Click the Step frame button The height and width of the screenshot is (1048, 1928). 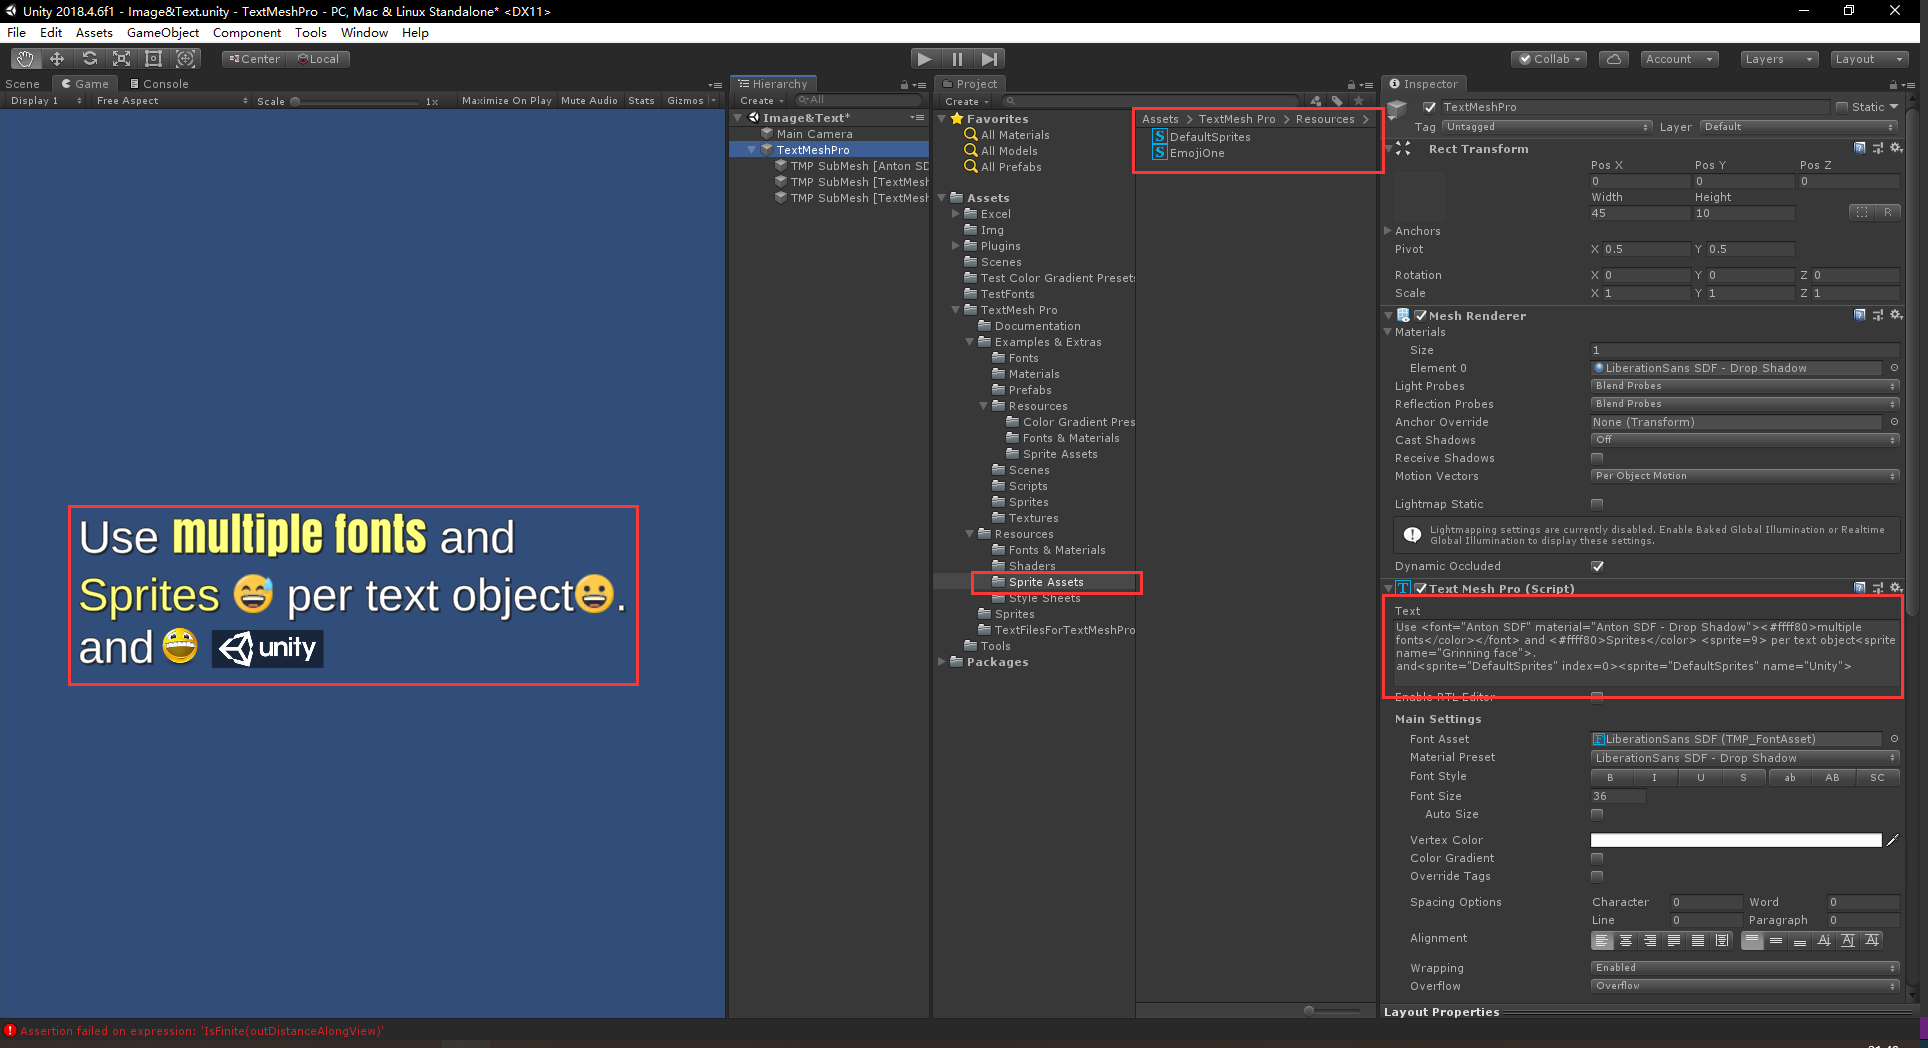coord(989,58)
